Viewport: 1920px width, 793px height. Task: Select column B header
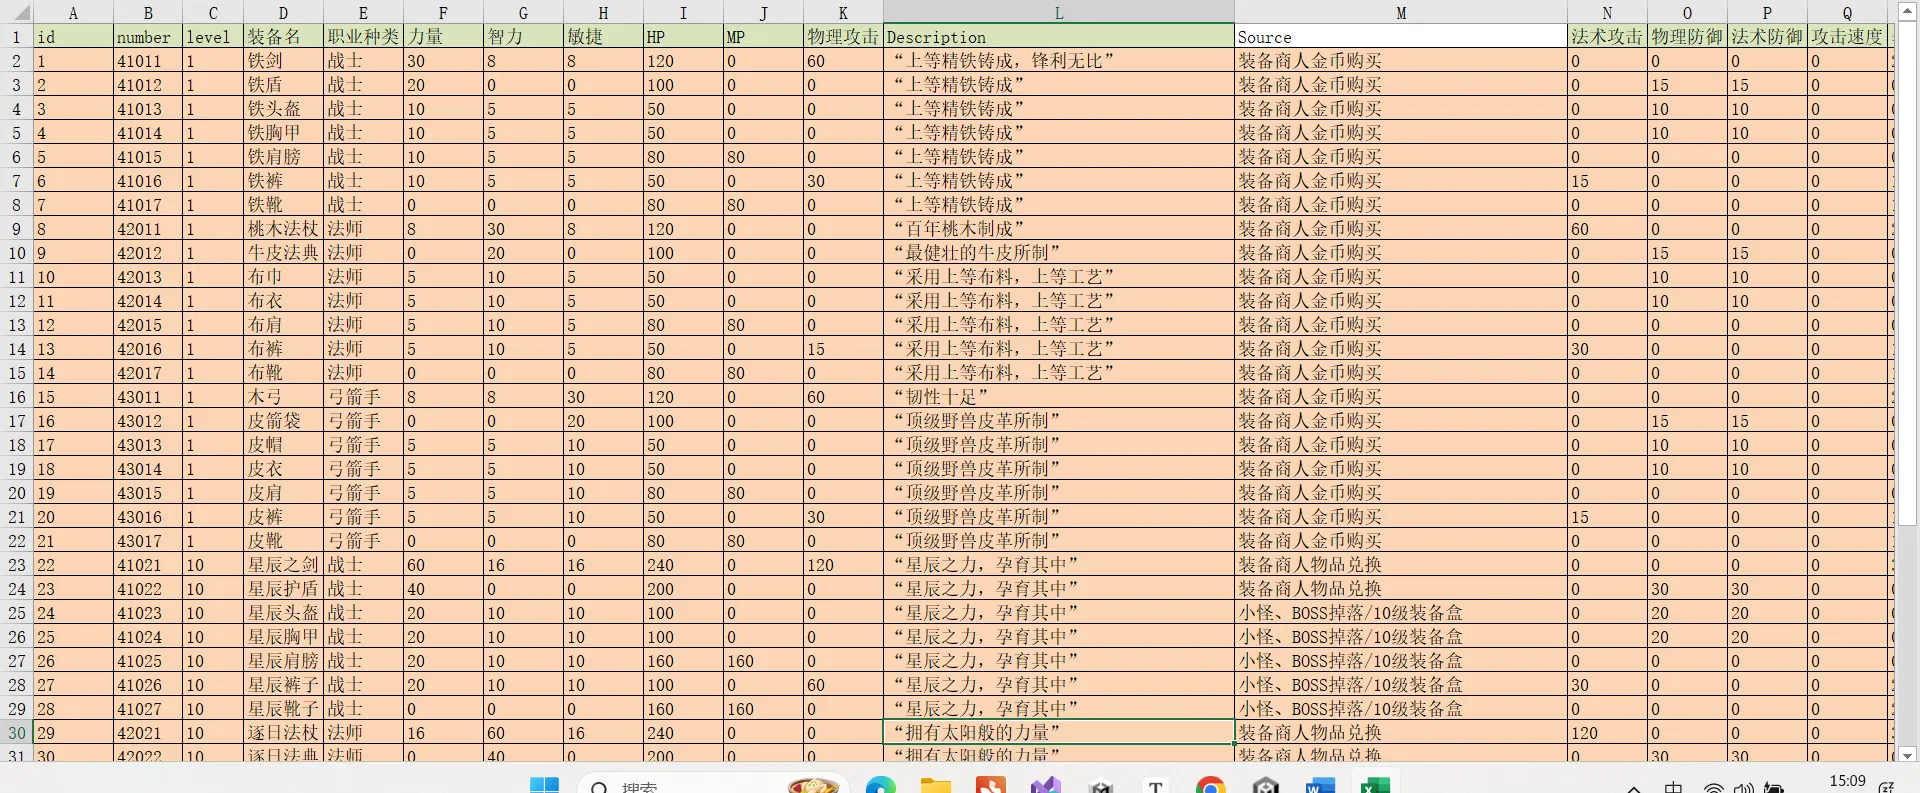(148, 12)
